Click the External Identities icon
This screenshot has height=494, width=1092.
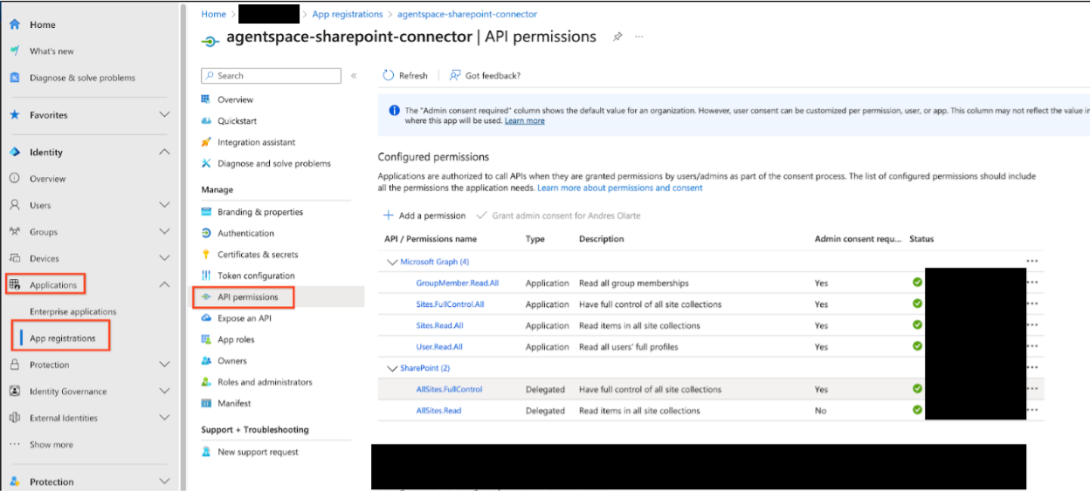(15, 417)
